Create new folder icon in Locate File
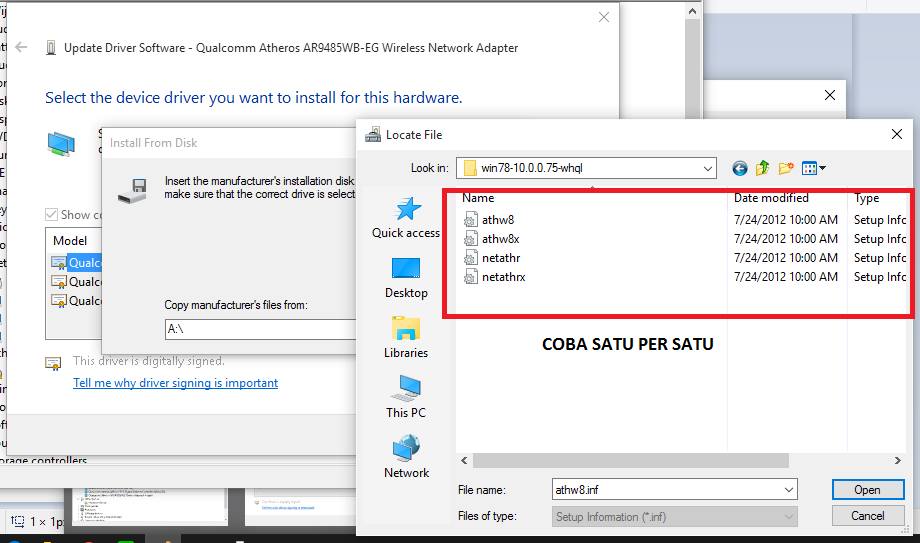The image size is (920, 543). [786, 168]
